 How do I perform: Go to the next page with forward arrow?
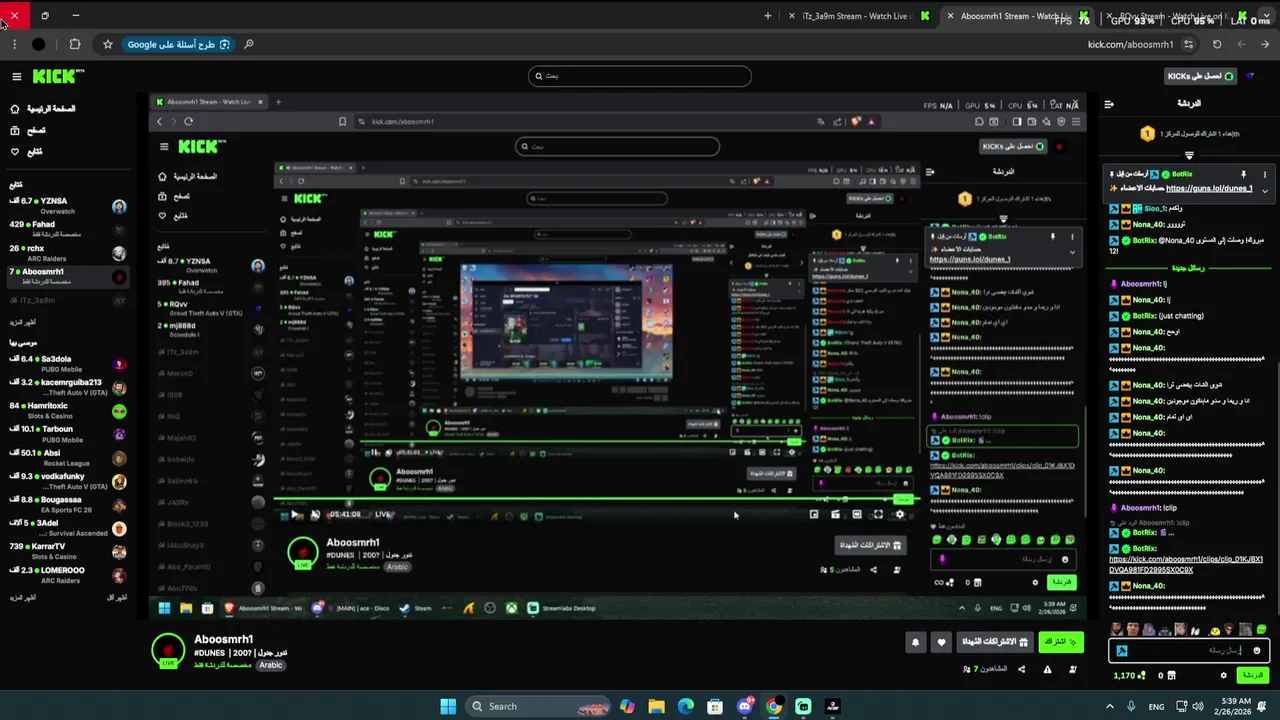coord(1241,44)
